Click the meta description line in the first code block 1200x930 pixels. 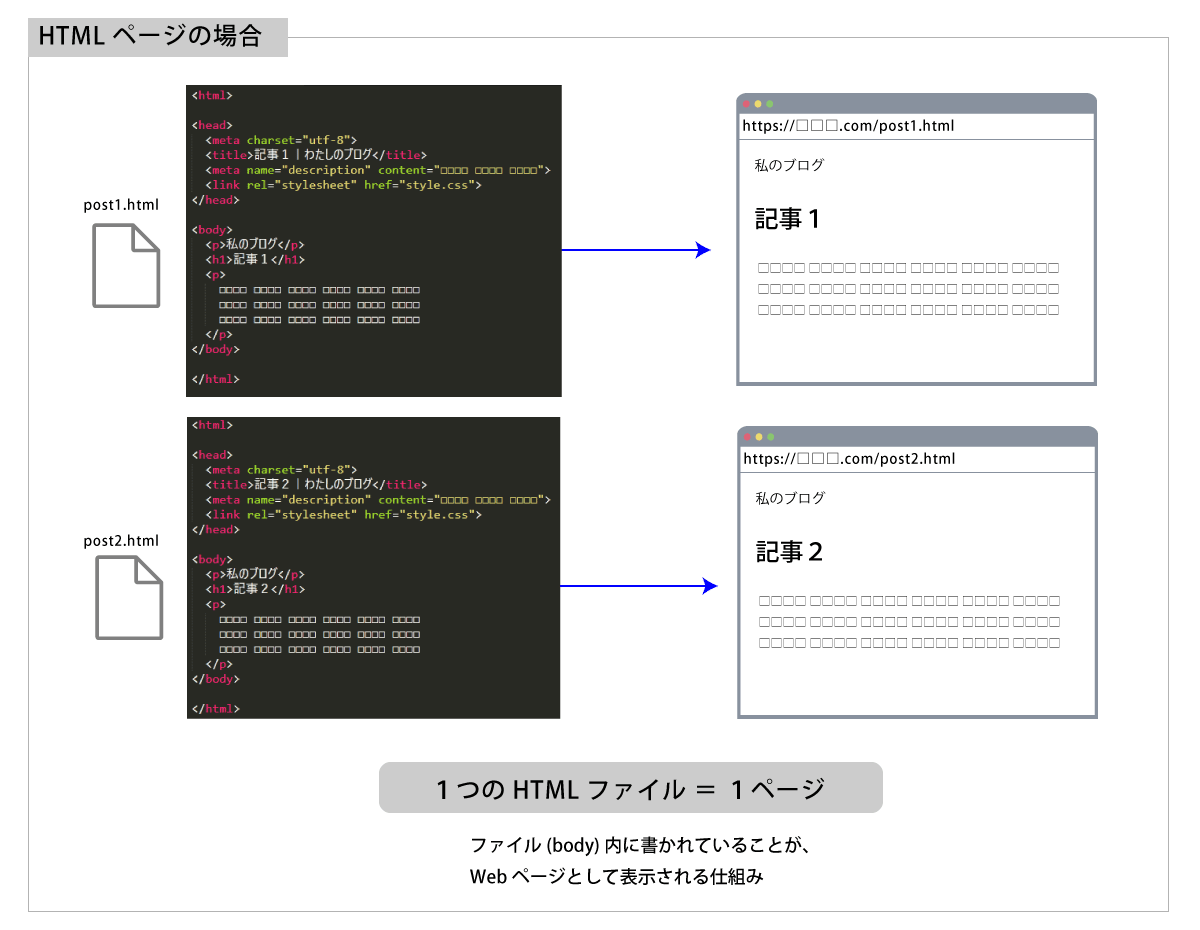pyautogui.click(x=378, y=170)
